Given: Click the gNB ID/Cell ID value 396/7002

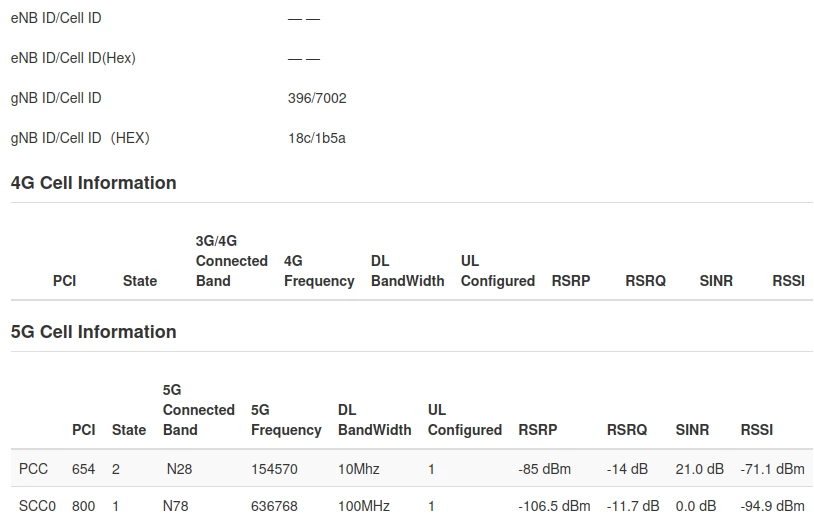Looking at the screenshot, I should pos(317,98).
